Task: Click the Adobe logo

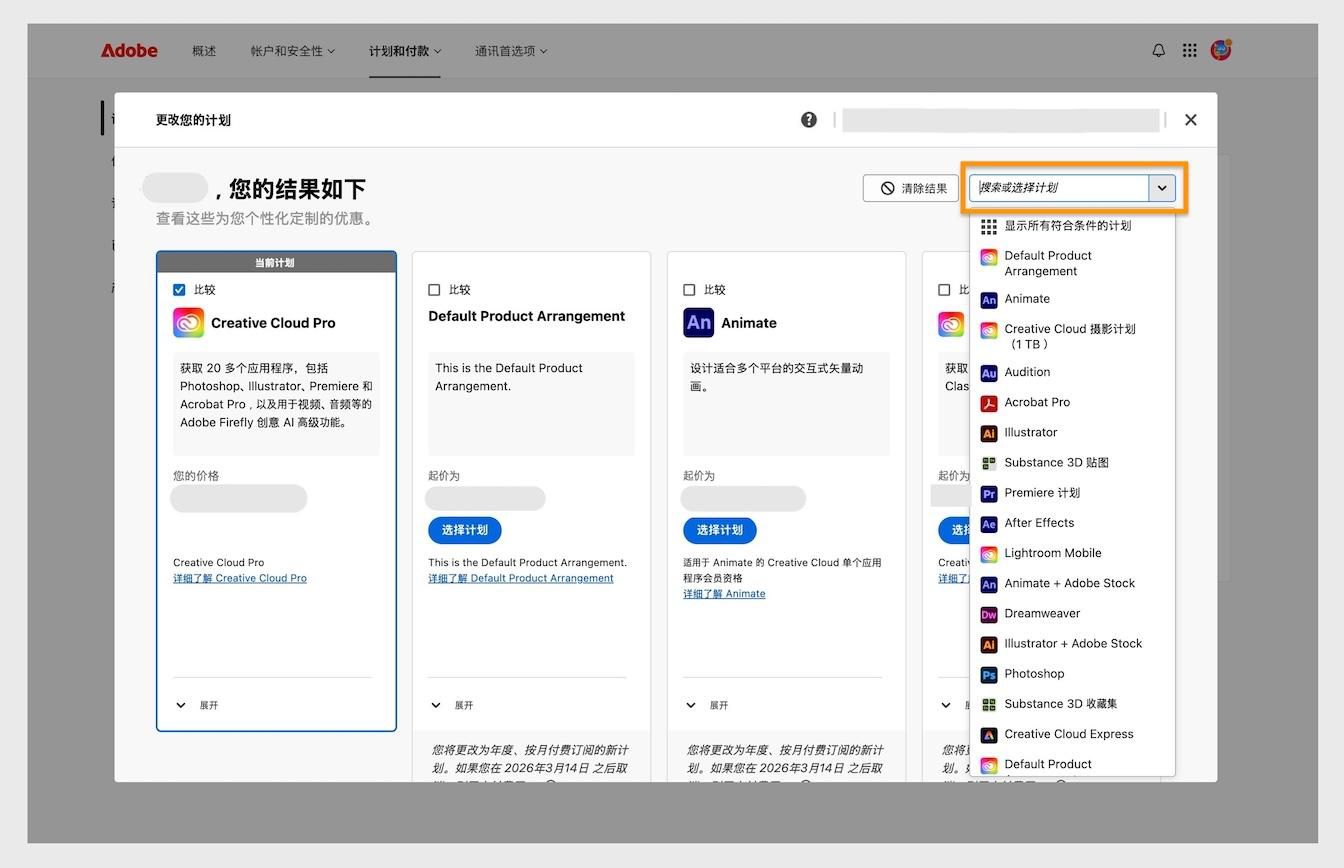Action: pos(129,51)
